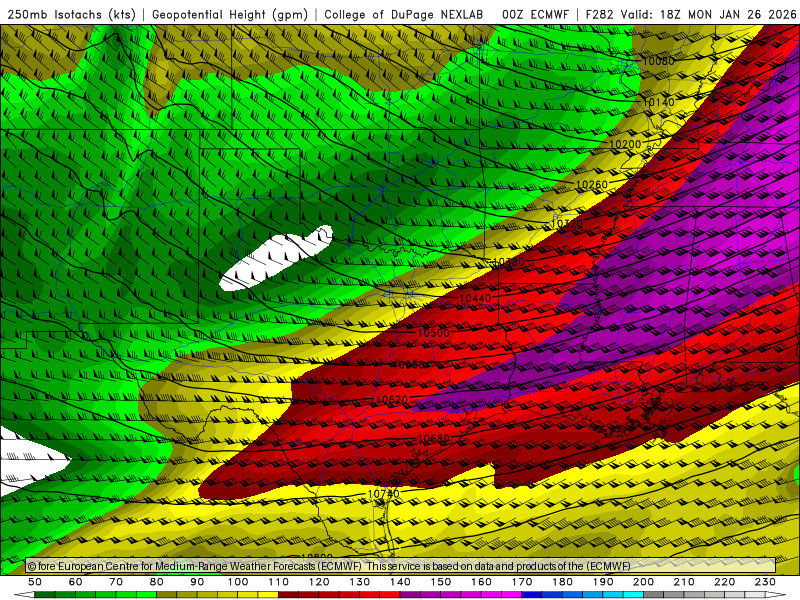Click the 190 value on the color scale
This screenshot has height=600, width=800.
[603, 582]
